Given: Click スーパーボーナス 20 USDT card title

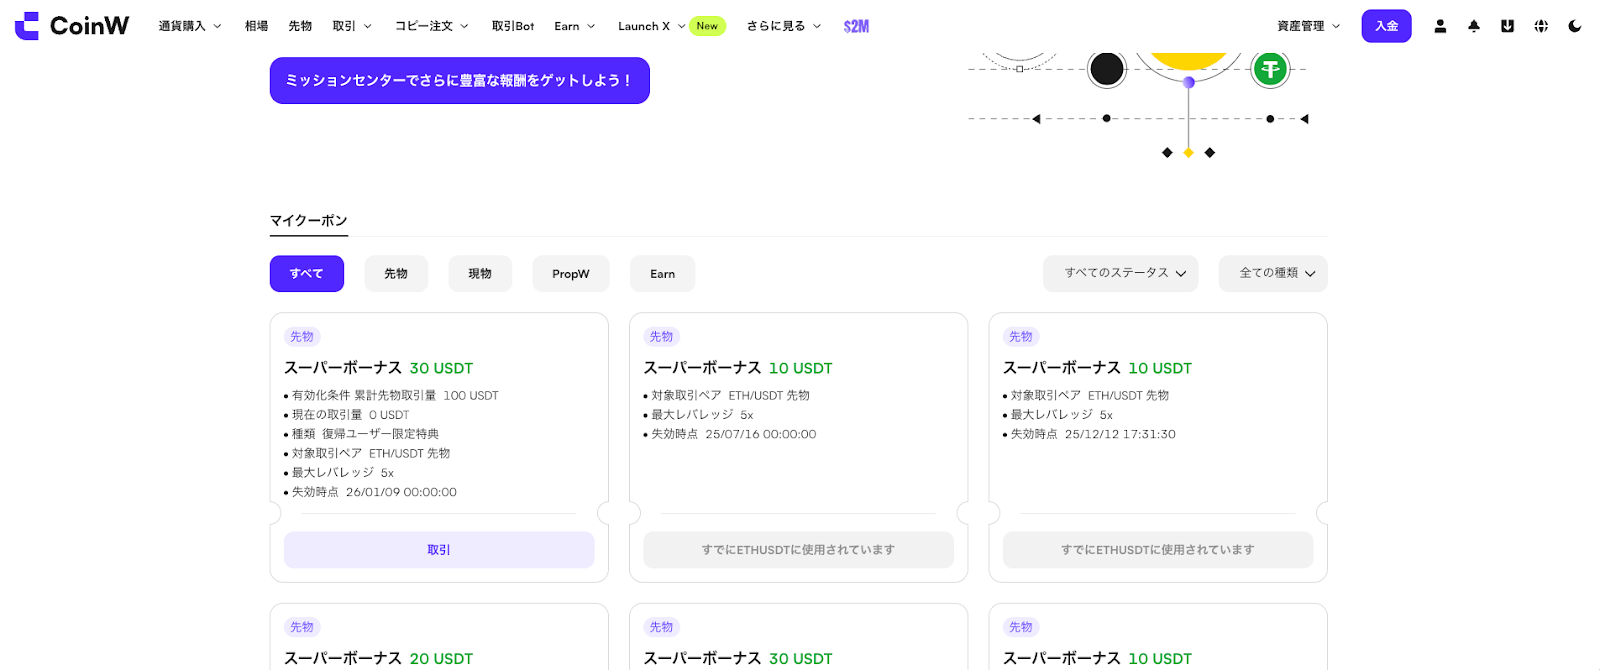Looking at the screenshot, I should (378, 658).
